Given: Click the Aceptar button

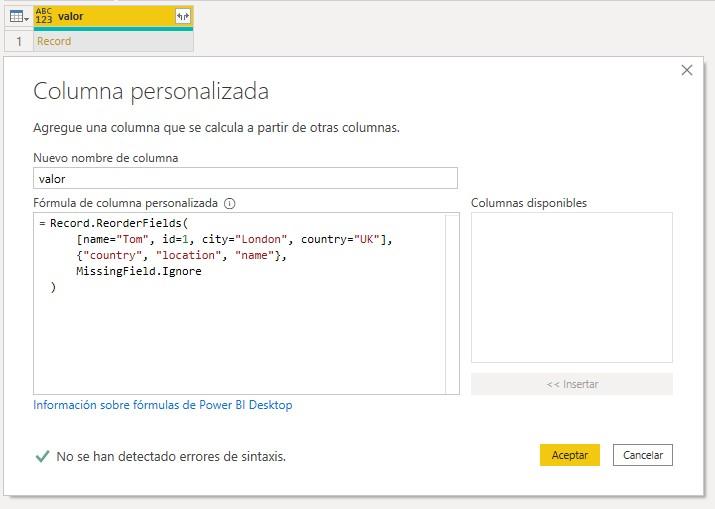Looking at the screenshot, I should [x=570, y=455].
